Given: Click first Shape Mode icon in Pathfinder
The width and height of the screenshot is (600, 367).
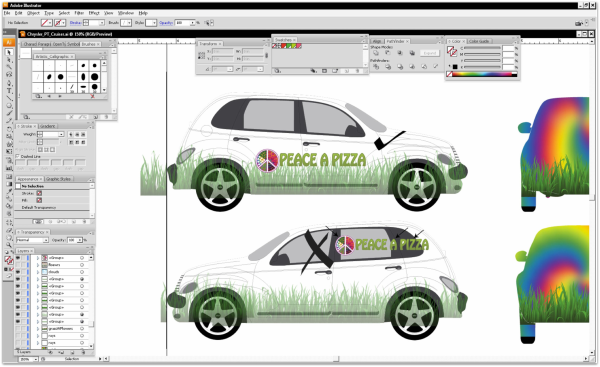Looking at the screenshot, I should [376, 53].
